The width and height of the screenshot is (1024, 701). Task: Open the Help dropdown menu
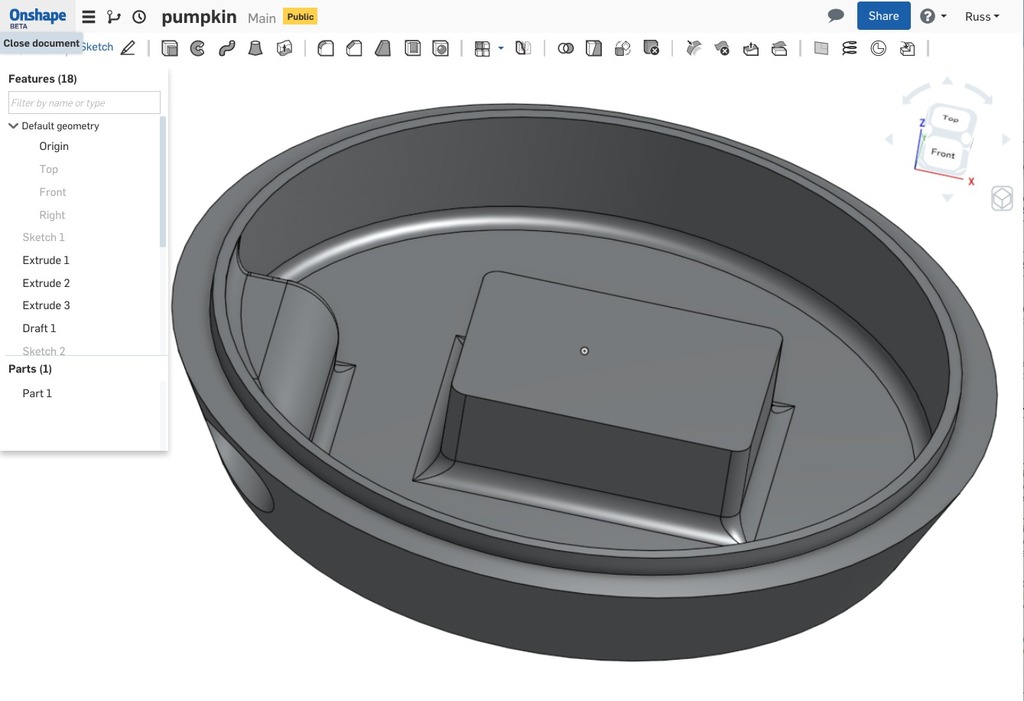point(933,16)
